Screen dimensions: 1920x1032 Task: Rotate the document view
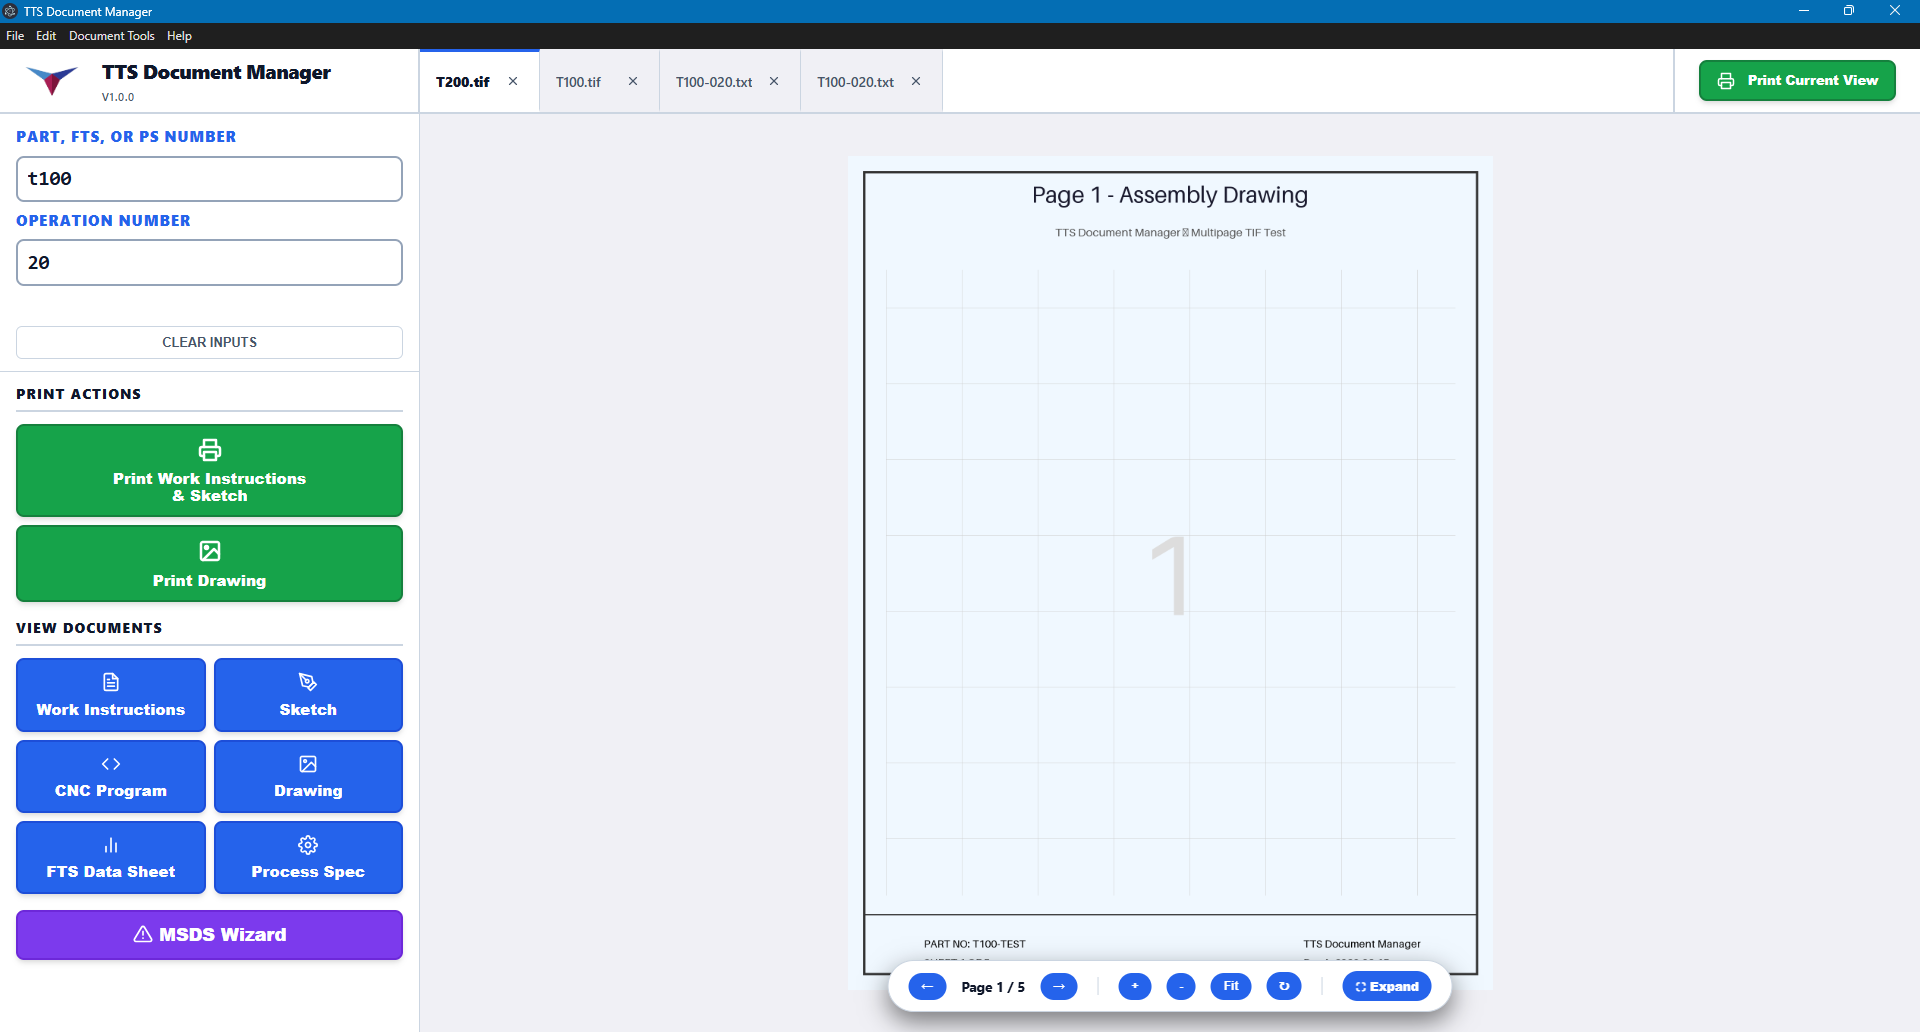coord(1284,987)
